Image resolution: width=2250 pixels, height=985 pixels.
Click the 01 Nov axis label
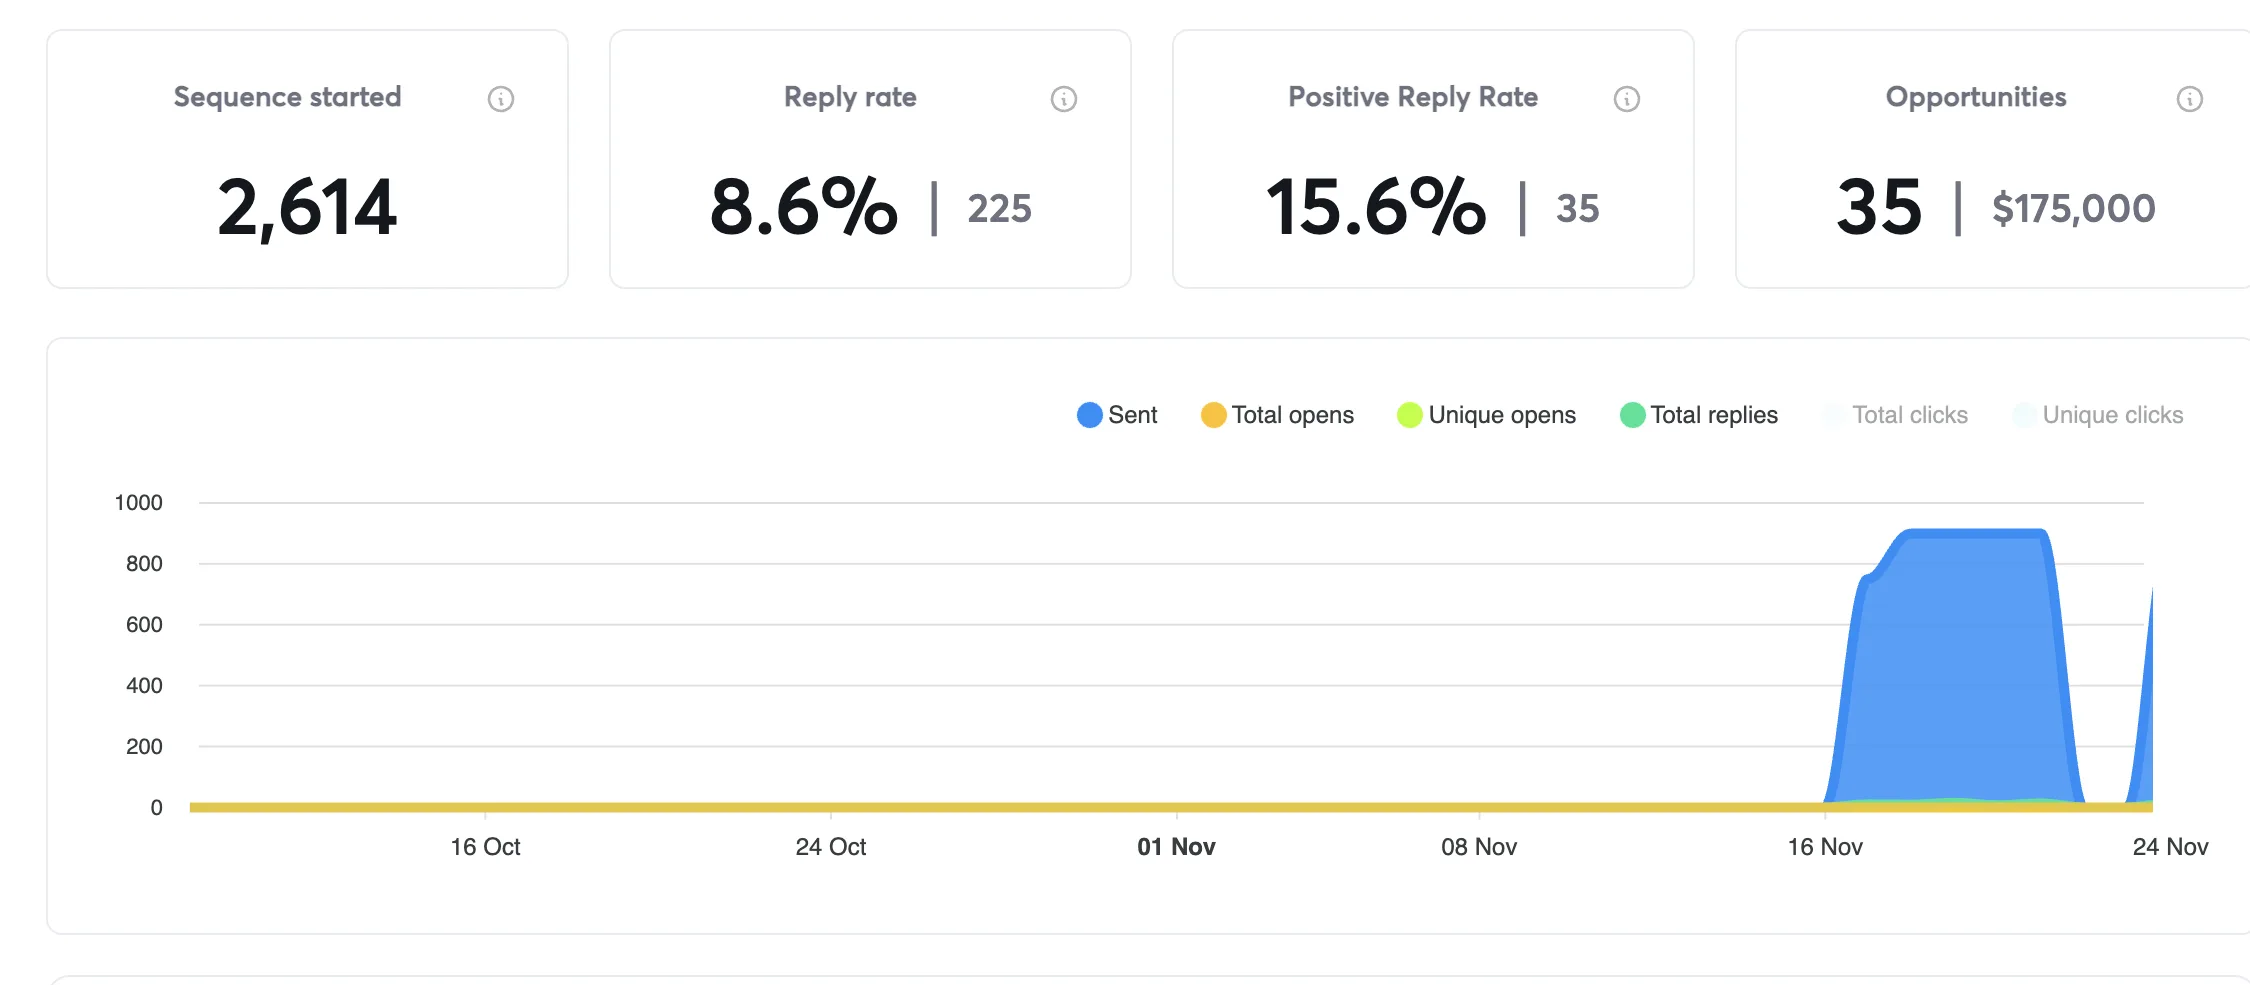(1176, 847)
